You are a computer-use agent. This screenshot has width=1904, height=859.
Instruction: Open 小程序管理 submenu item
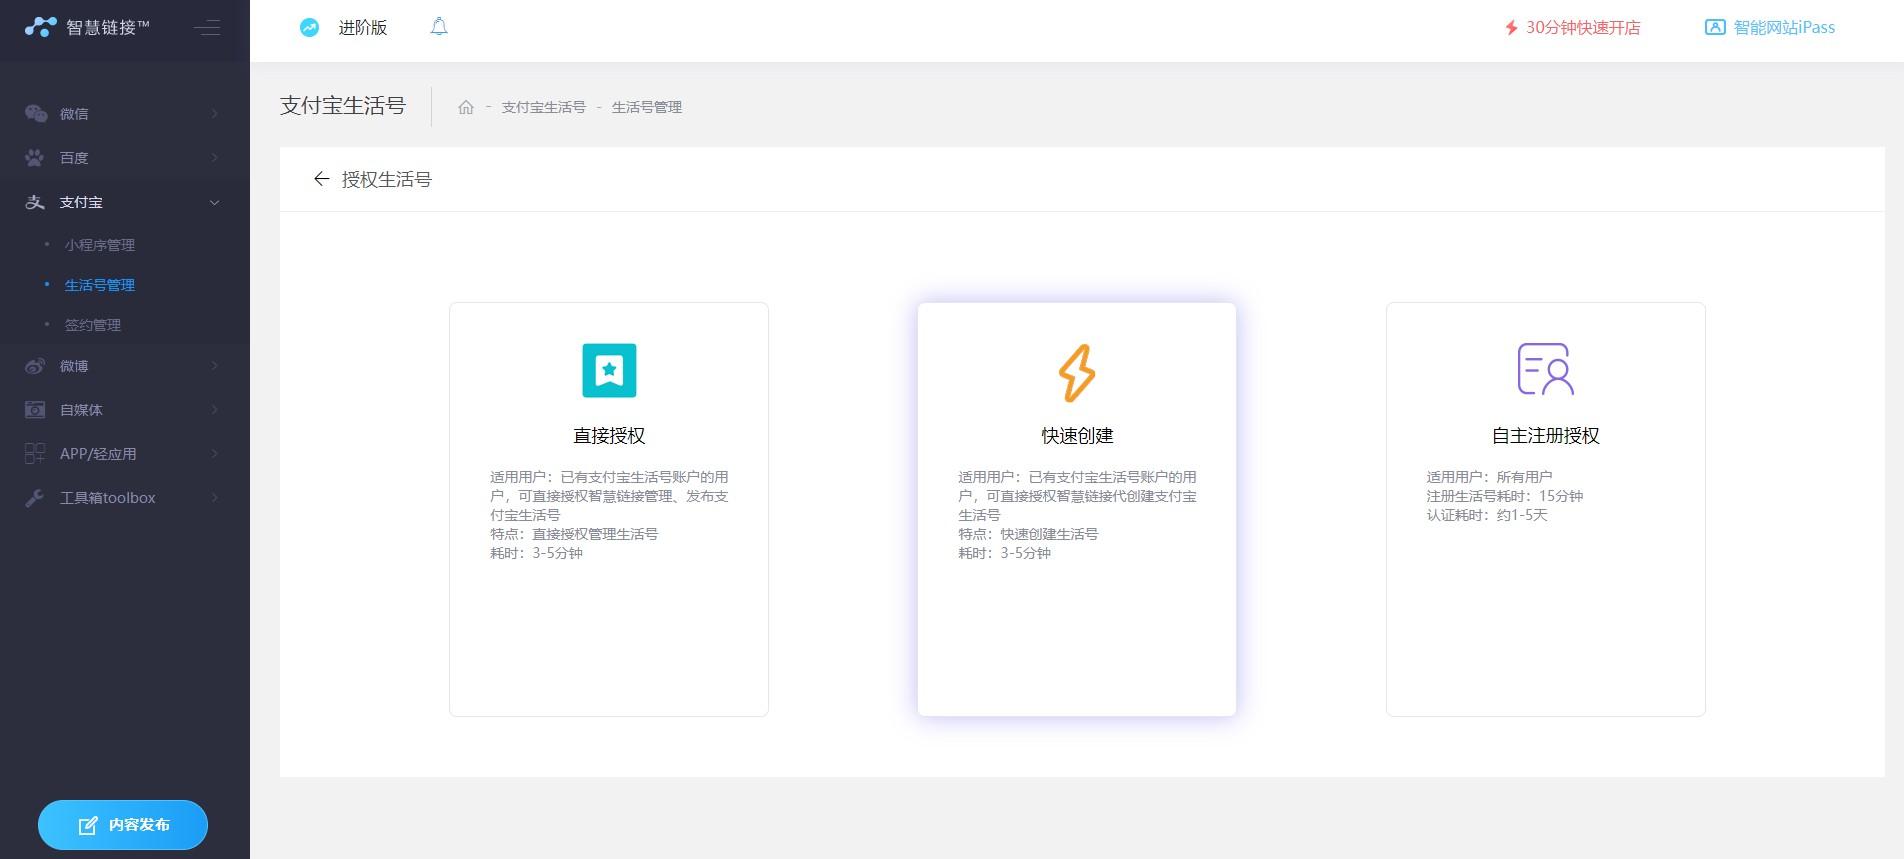pyautogui.click(x=100, y=245)
